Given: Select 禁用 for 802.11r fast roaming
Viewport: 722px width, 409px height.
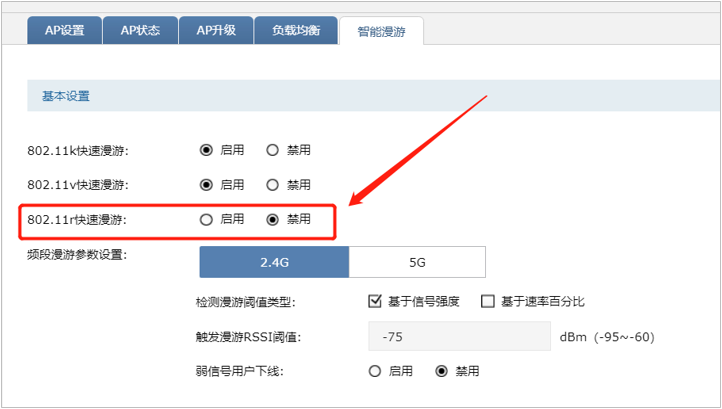Looking at the screenshot, I should click(273, 219).
